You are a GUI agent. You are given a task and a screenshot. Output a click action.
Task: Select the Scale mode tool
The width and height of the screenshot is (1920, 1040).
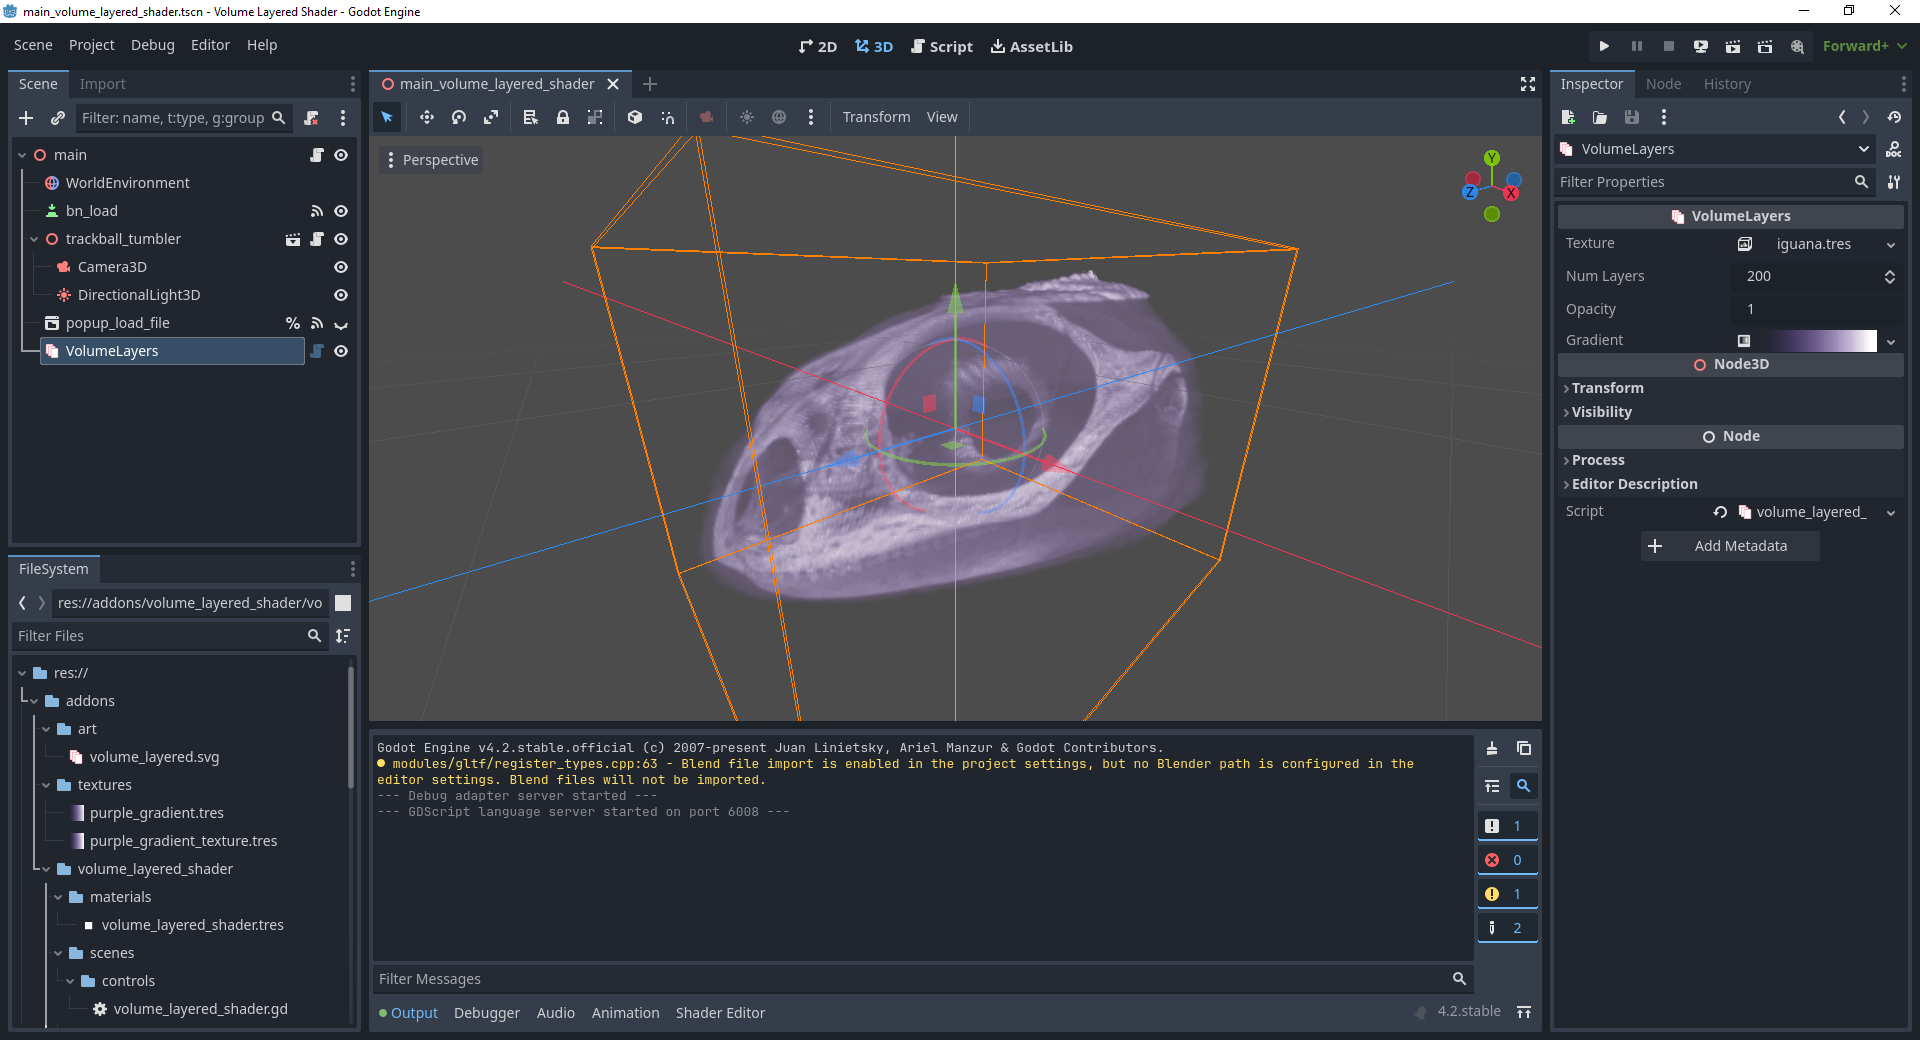(x=491, y=117)
